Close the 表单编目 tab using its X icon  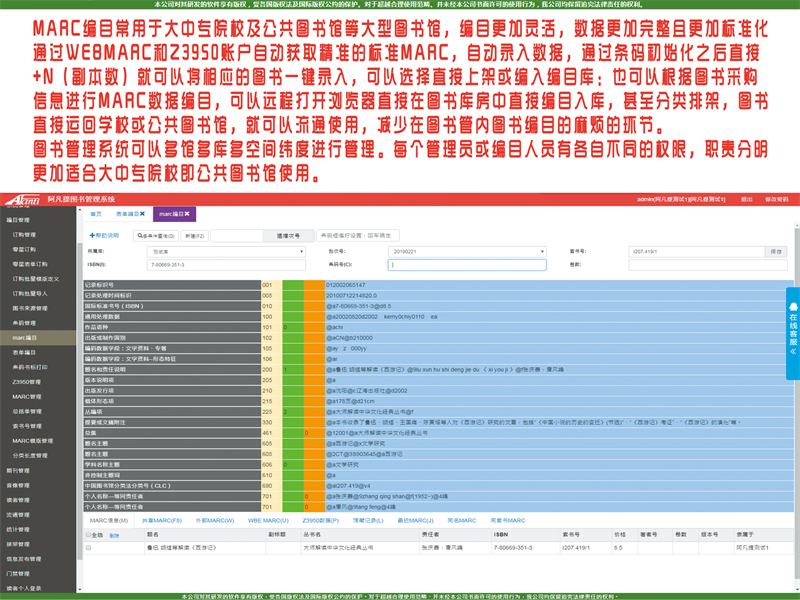(x=142, y=214)
